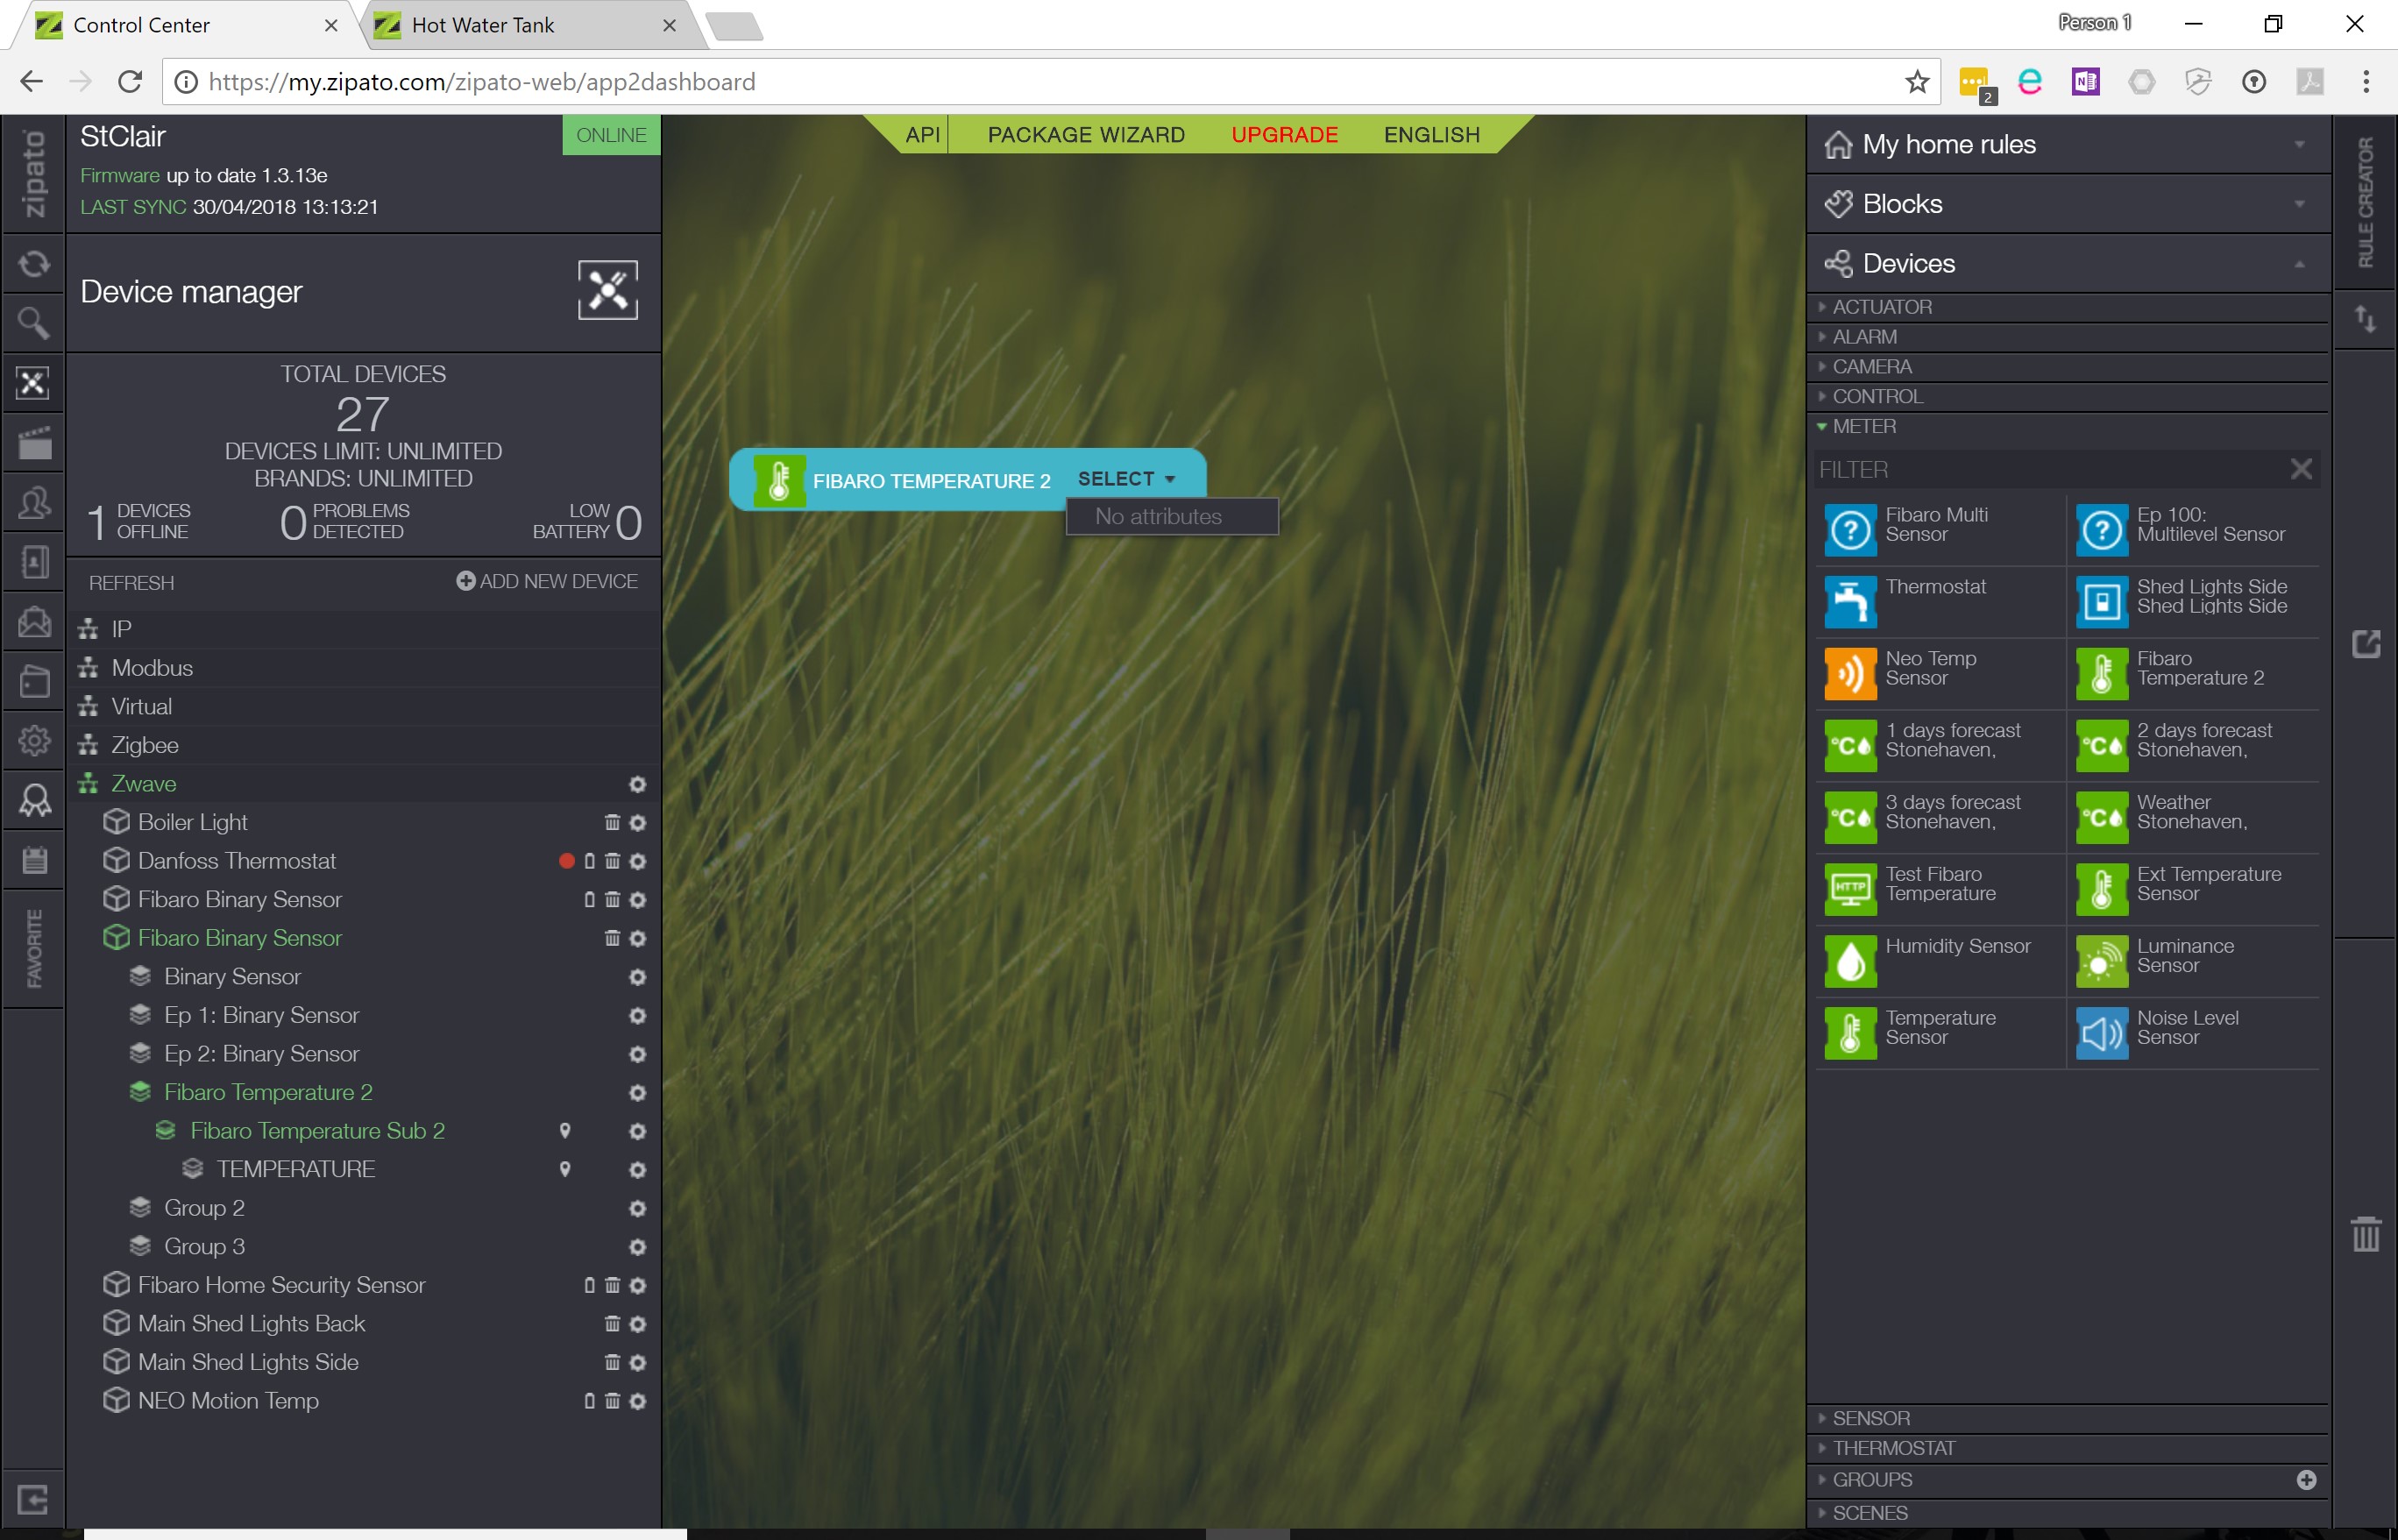
Task: Collapse the METER device category
Action: point(1863,426)
